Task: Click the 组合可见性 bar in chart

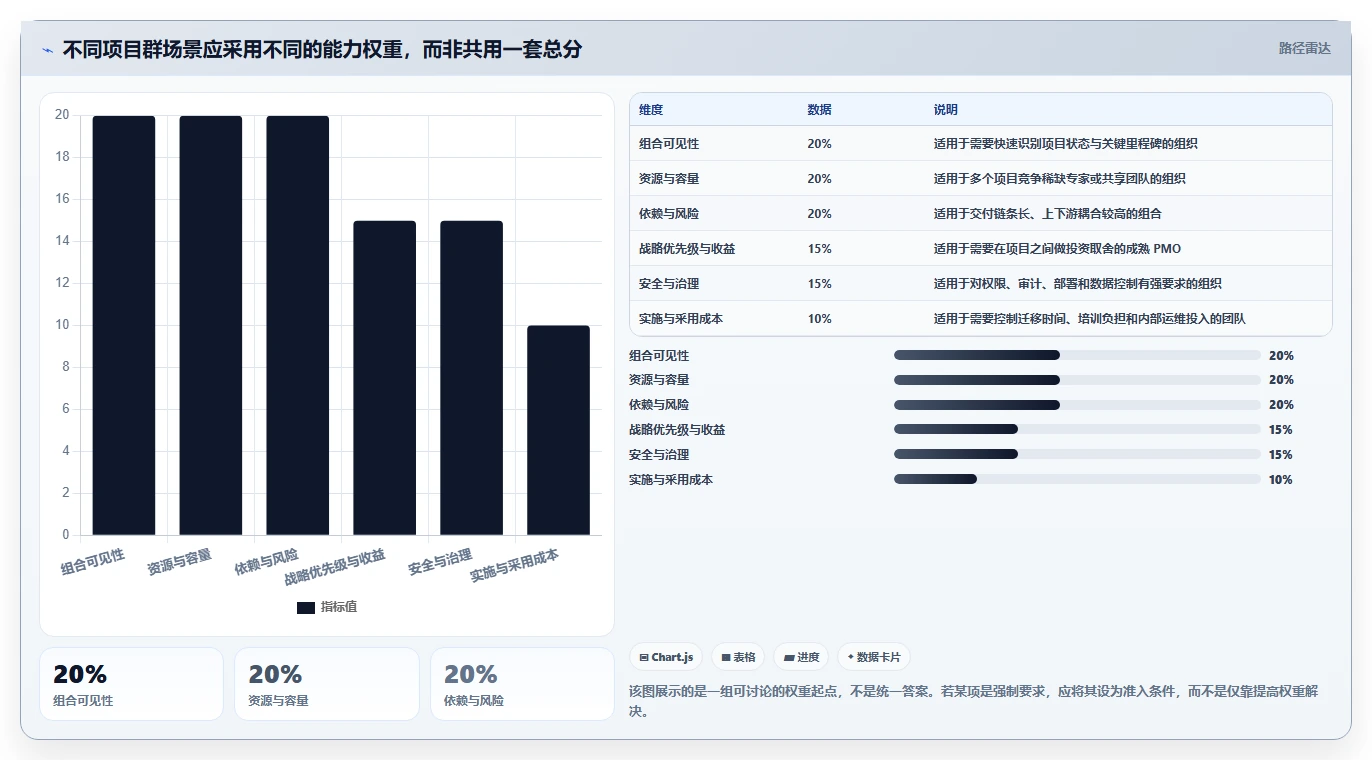Action: pyautogui.click(x=124, y=325)
